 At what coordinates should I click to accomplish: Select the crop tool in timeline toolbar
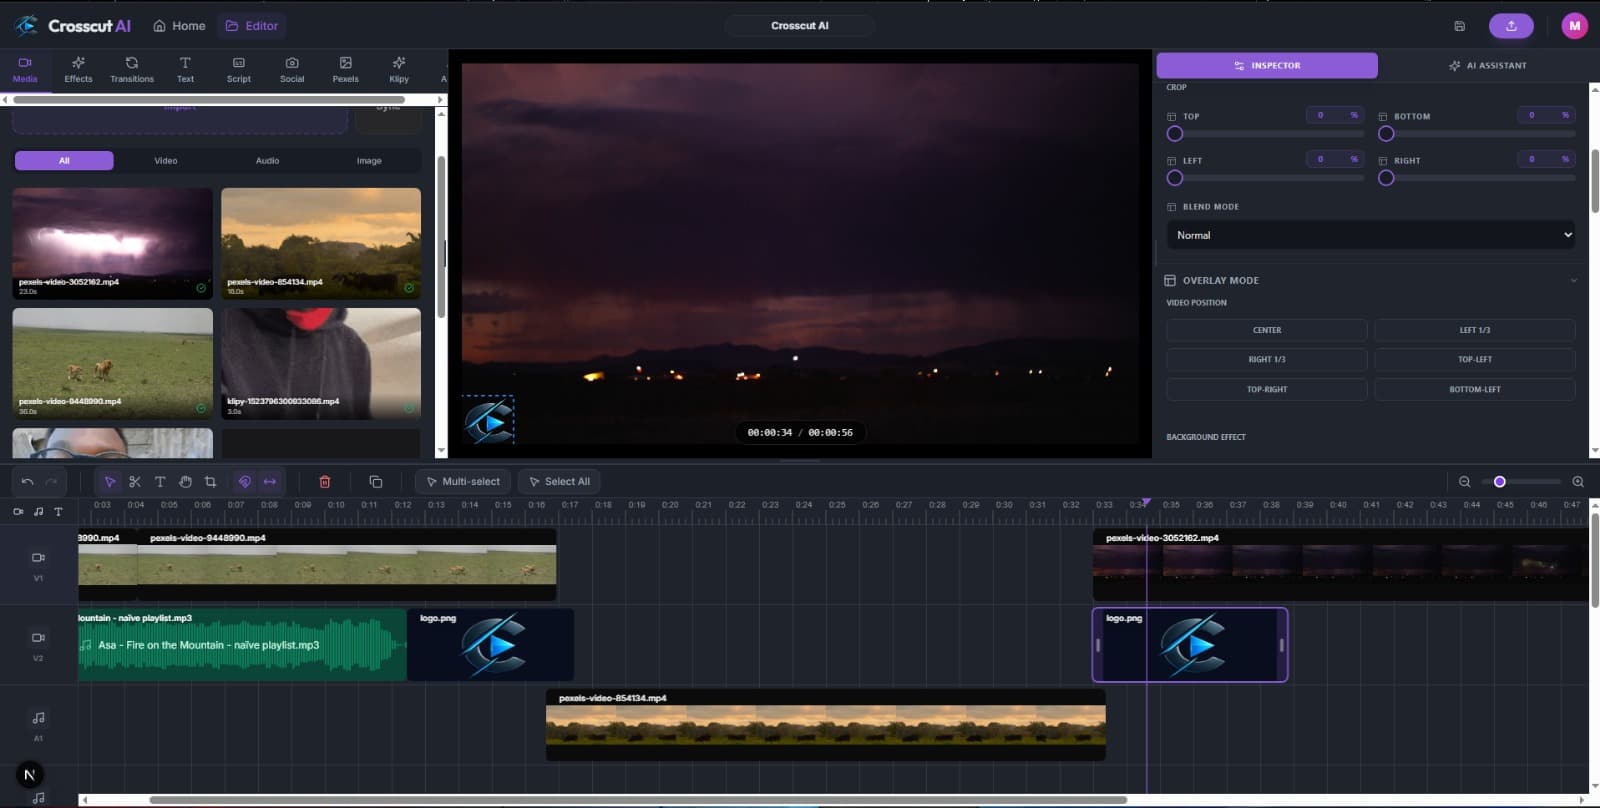(x=210, y=482)
